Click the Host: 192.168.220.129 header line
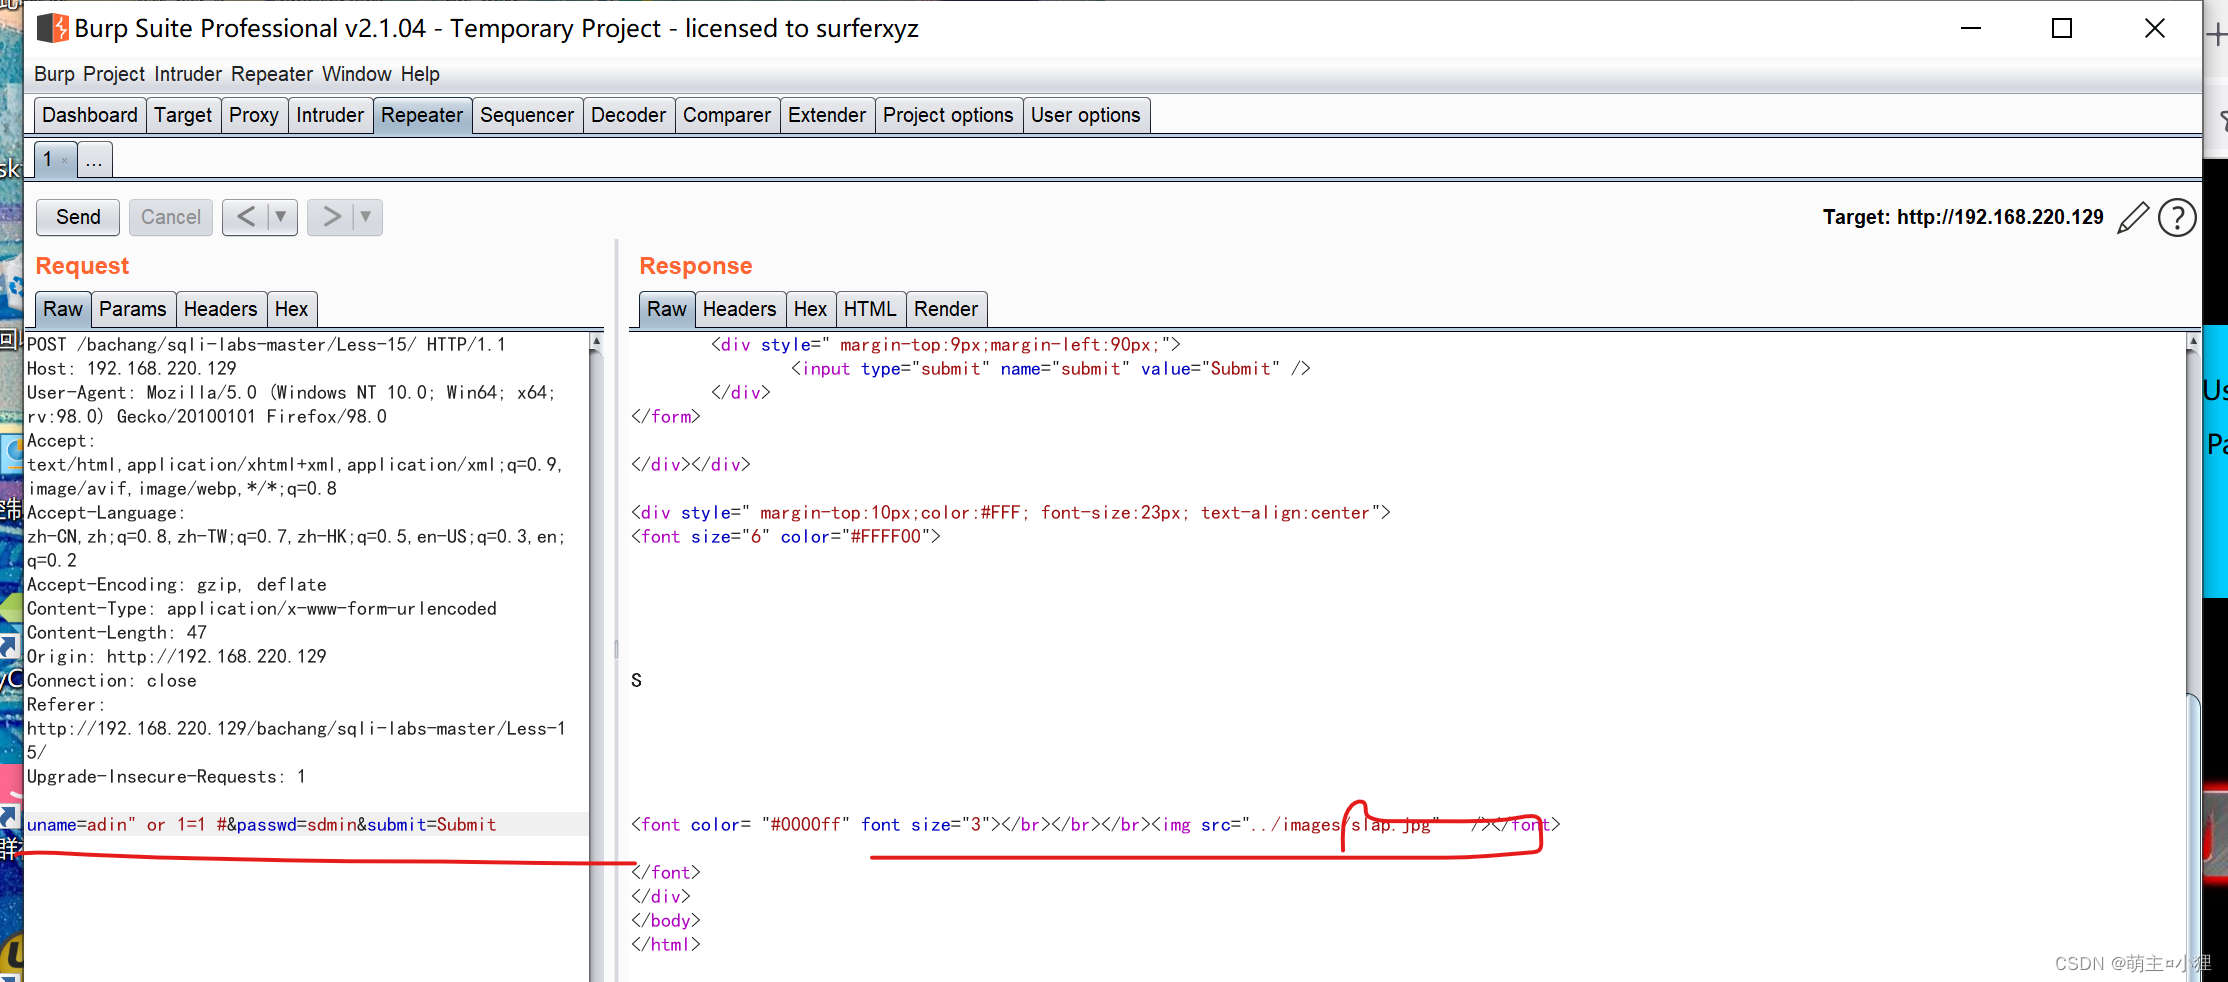Viewport: 2228px width, 982px height. [x=132, y=368]
